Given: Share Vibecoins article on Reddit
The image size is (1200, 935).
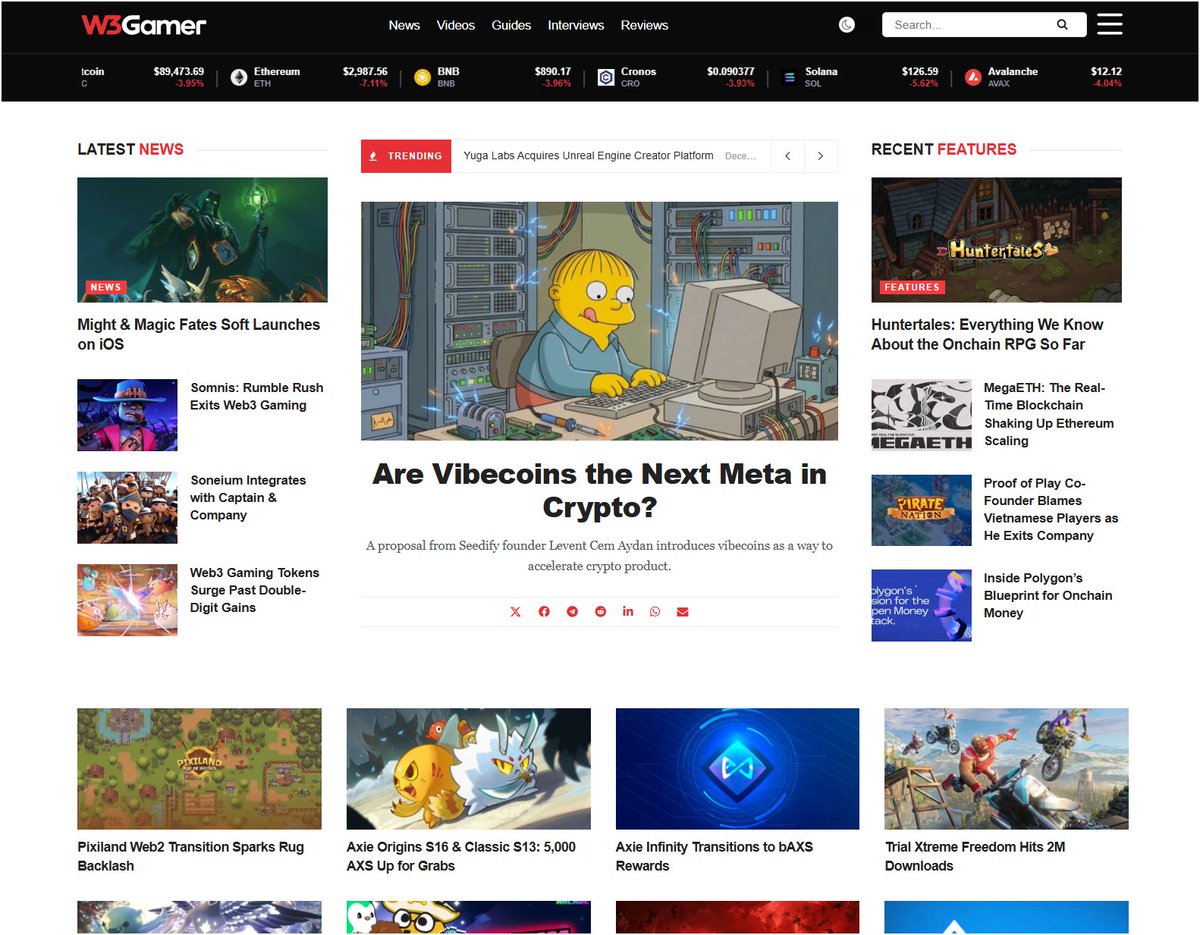Looking at the screenshot, I should tap(600, 612).
